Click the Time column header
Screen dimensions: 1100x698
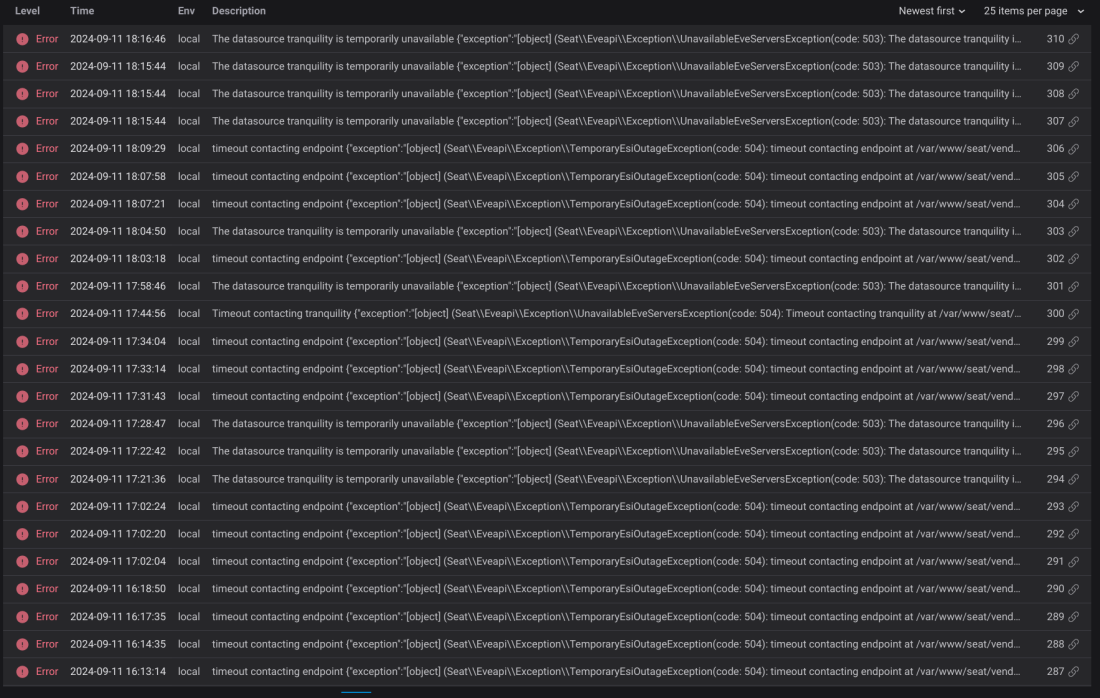coord(82,11)
